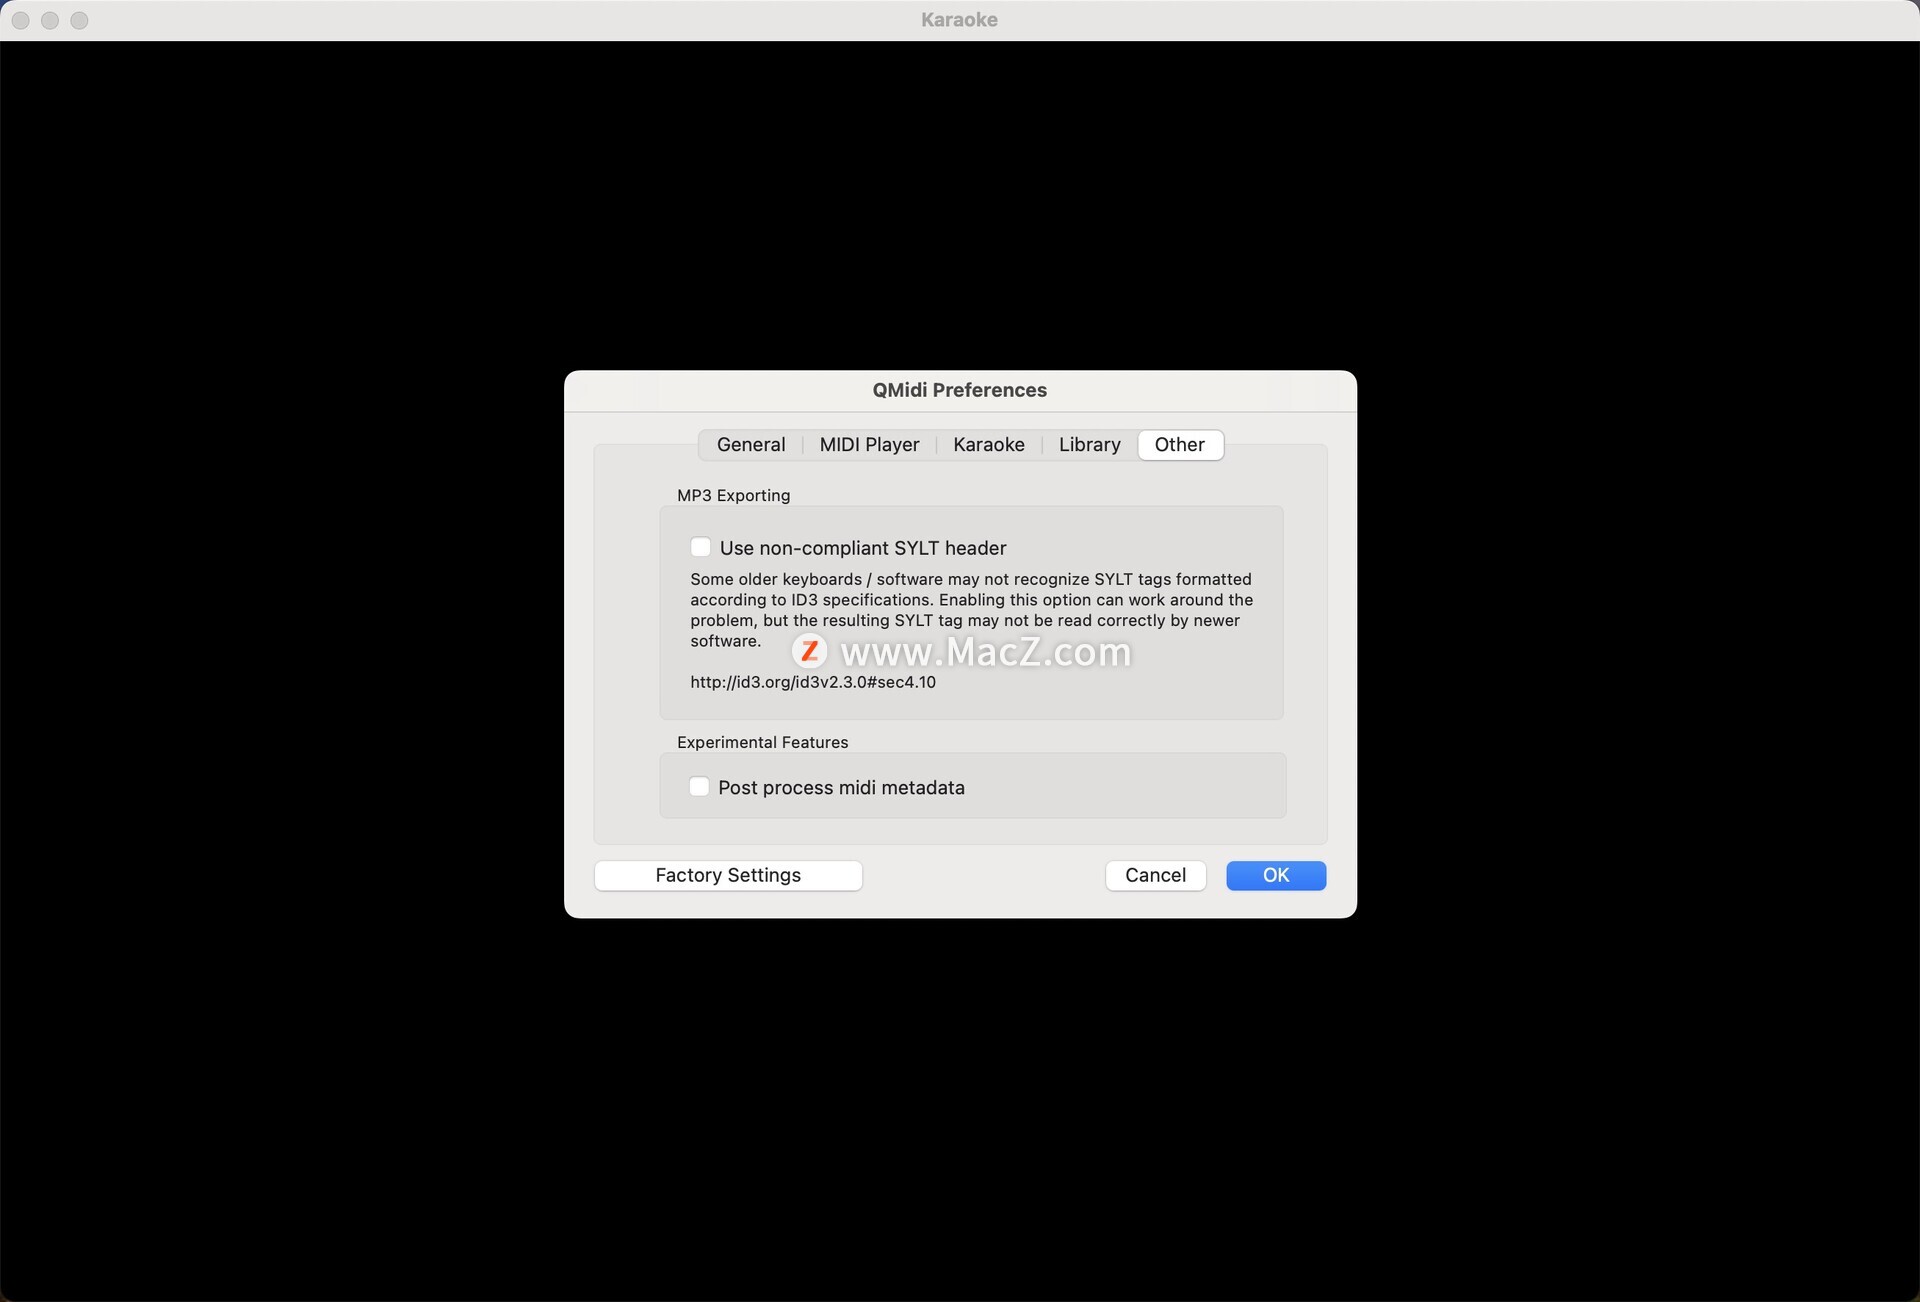
Task: Select the Karaoke preferences tab
Action: tap(988, 445)
